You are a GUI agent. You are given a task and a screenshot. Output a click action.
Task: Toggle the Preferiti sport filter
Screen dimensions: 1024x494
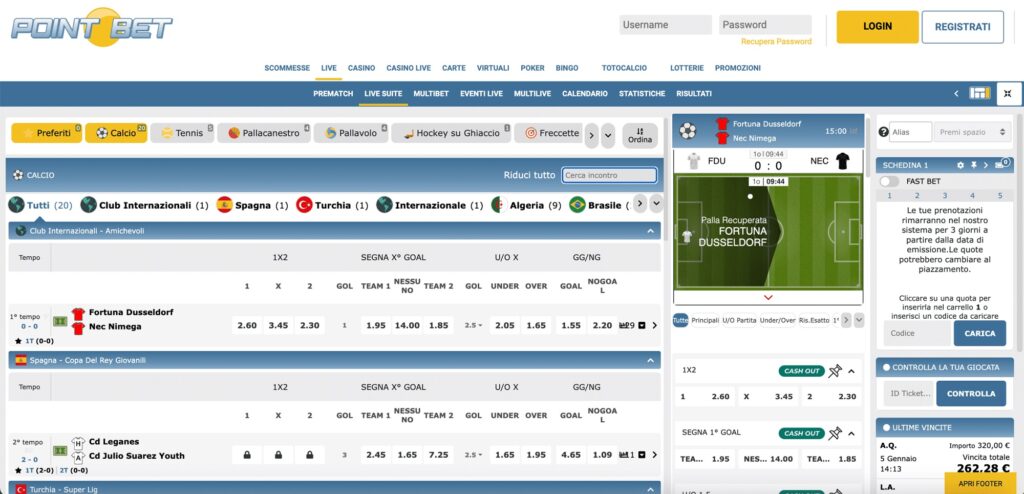46,133
